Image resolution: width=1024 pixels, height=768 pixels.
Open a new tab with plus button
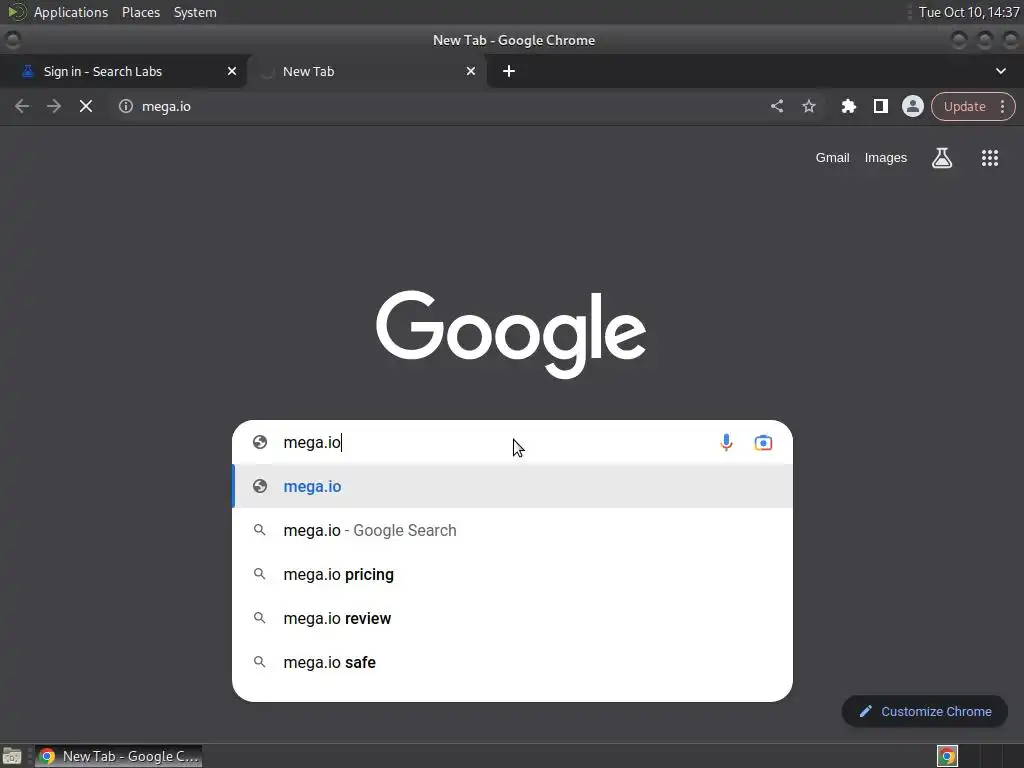[509, 71]
